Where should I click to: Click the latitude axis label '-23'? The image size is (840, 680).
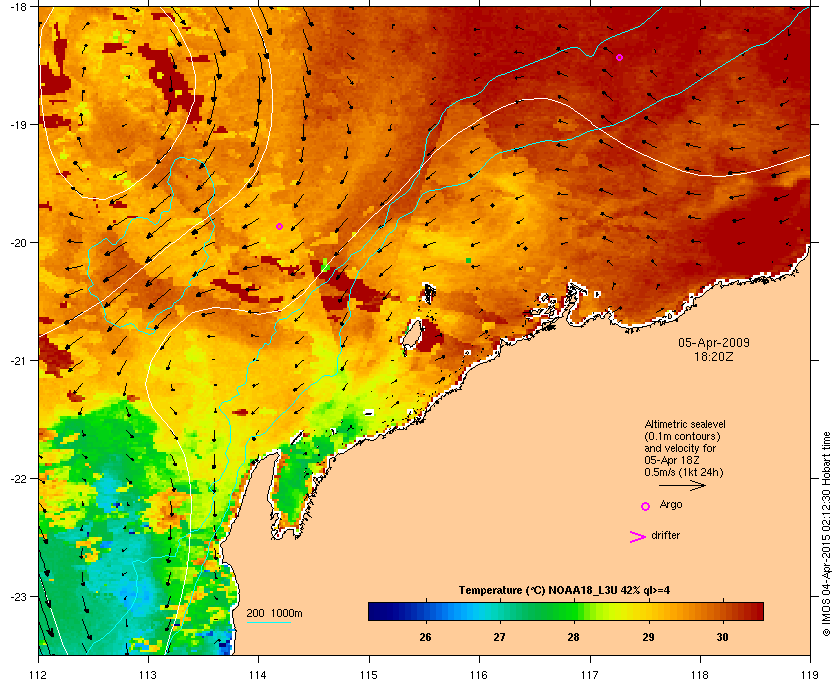click(18, 596)
